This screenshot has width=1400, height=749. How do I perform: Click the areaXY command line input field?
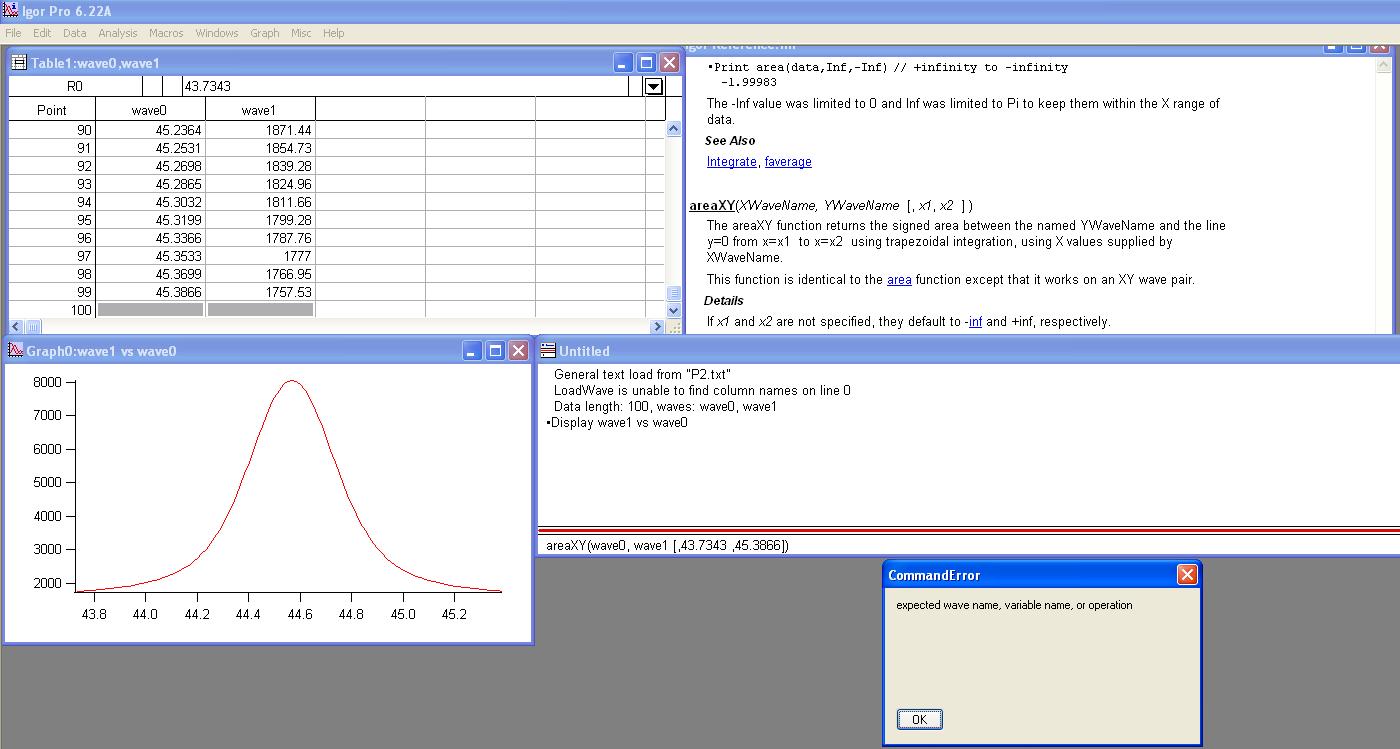[700, 545]
